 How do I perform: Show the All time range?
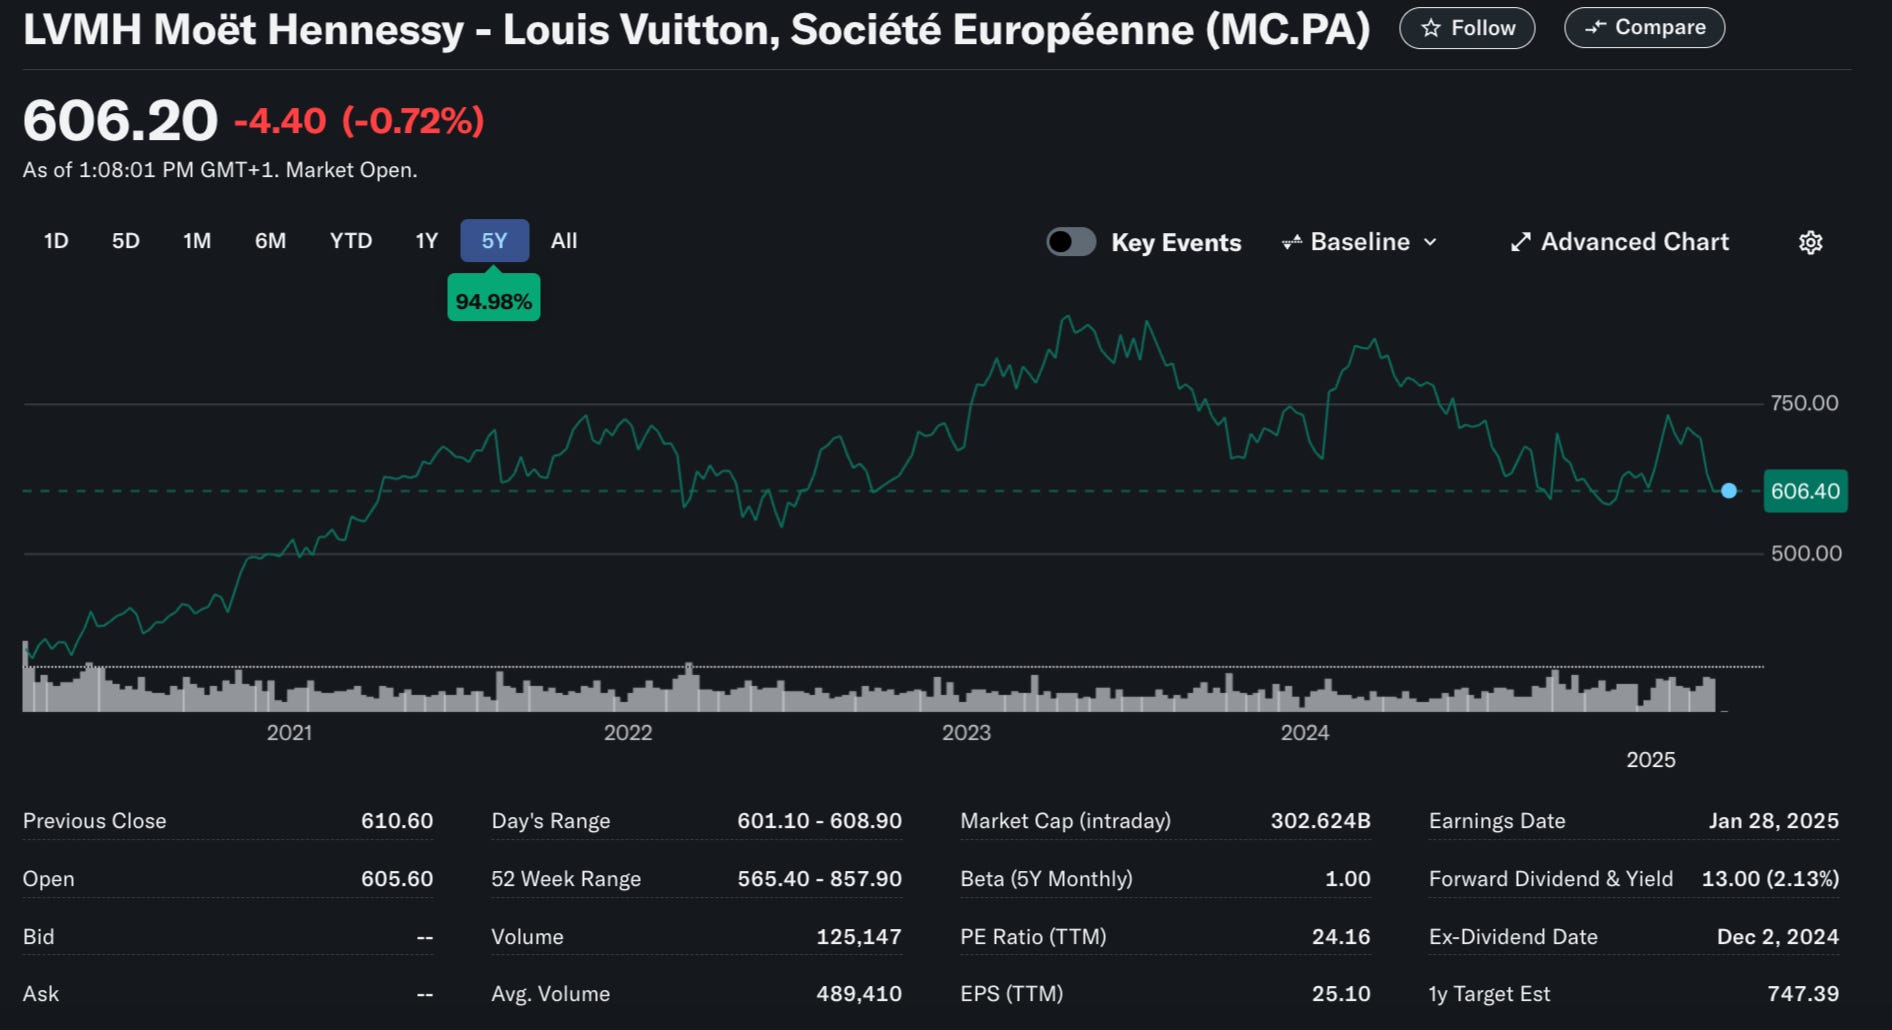[564, 241]
